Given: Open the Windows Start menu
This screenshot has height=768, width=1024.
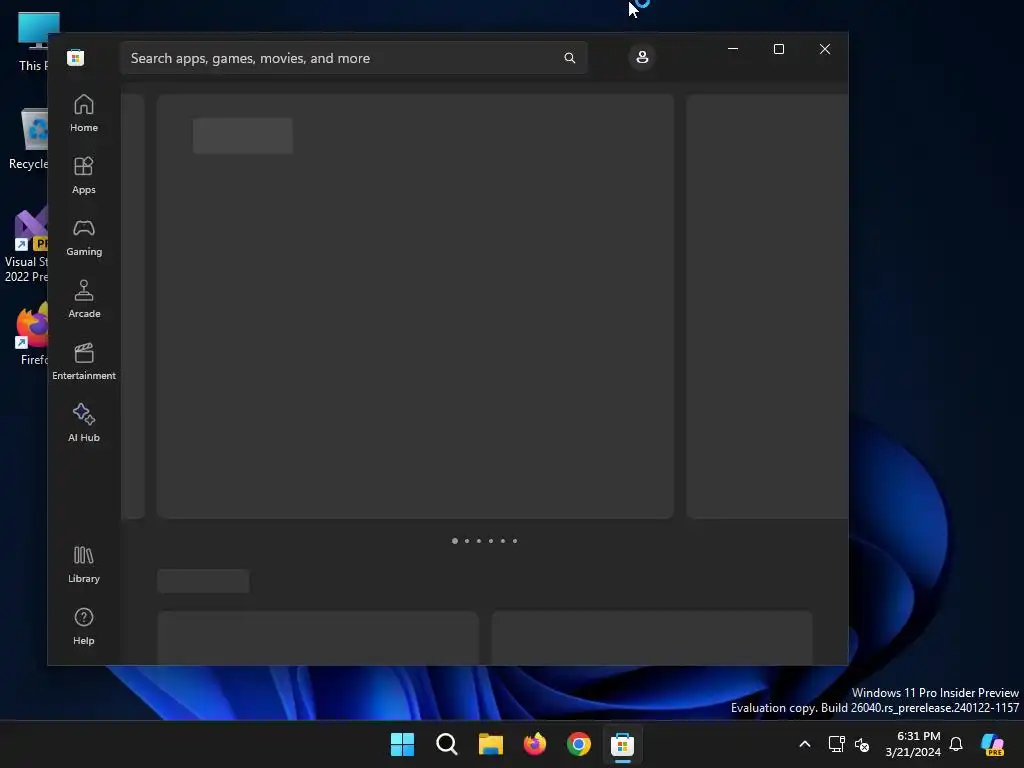Looking at the screenshot, I should point(402,744).
